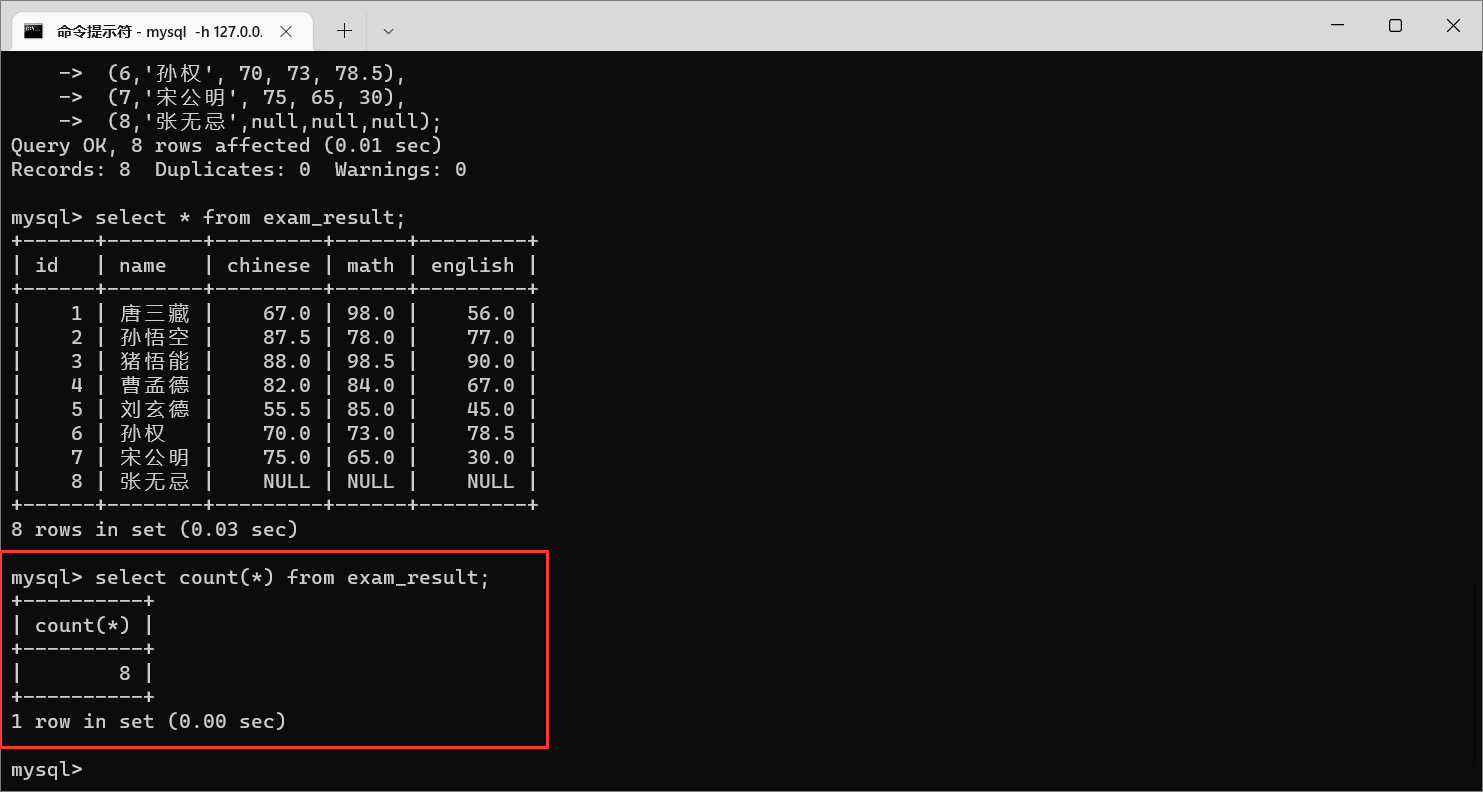The image size is (1483, 792).
Task: Click the final empty mysql> prompt
Action: pyautogui.click(x=46, y=769)
